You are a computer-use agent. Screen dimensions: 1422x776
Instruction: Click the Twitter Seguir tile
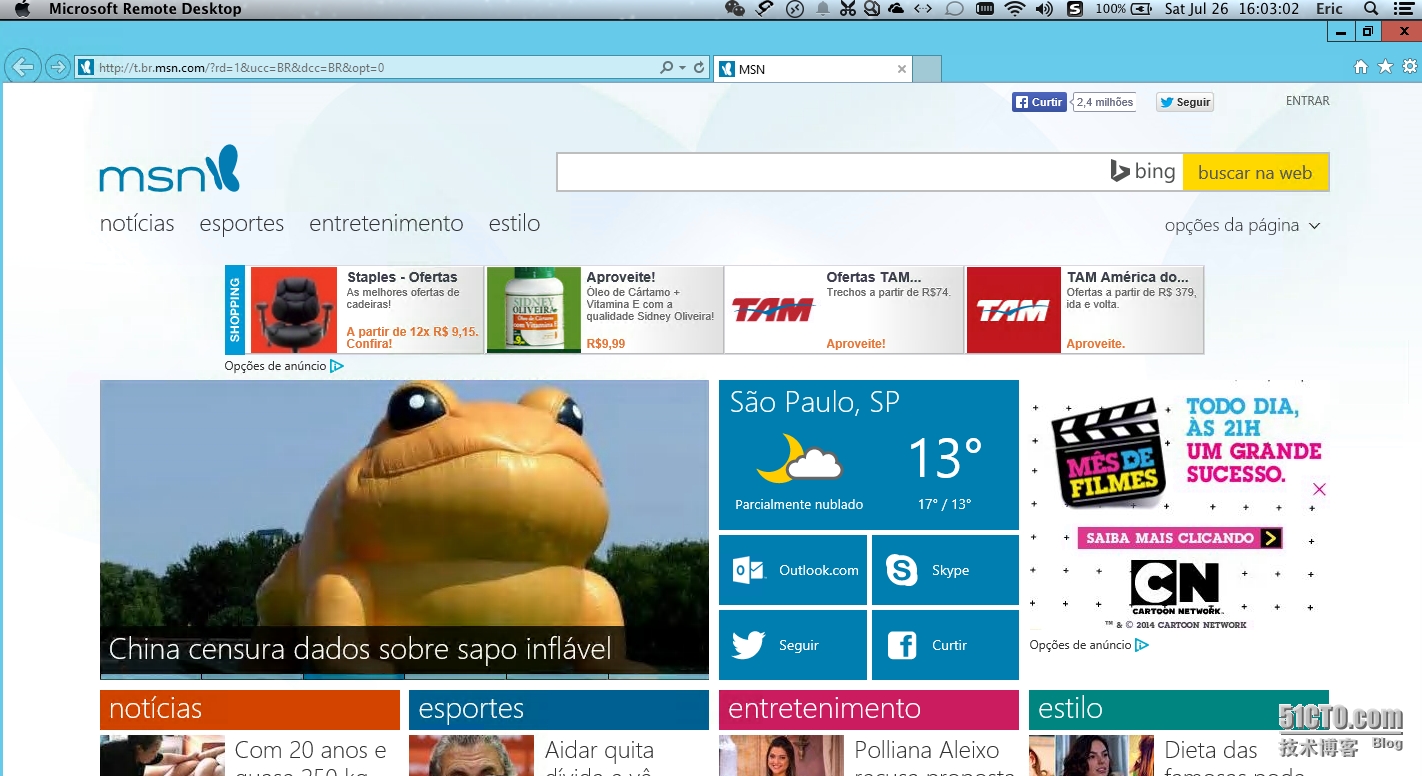coord(793,645)
